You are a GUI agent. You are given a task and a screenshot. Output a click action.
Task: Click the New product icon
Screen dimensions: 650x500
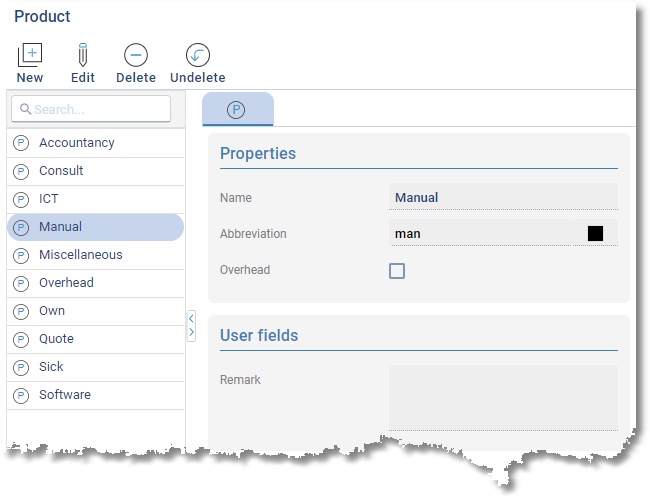click(x=30, y=55)
